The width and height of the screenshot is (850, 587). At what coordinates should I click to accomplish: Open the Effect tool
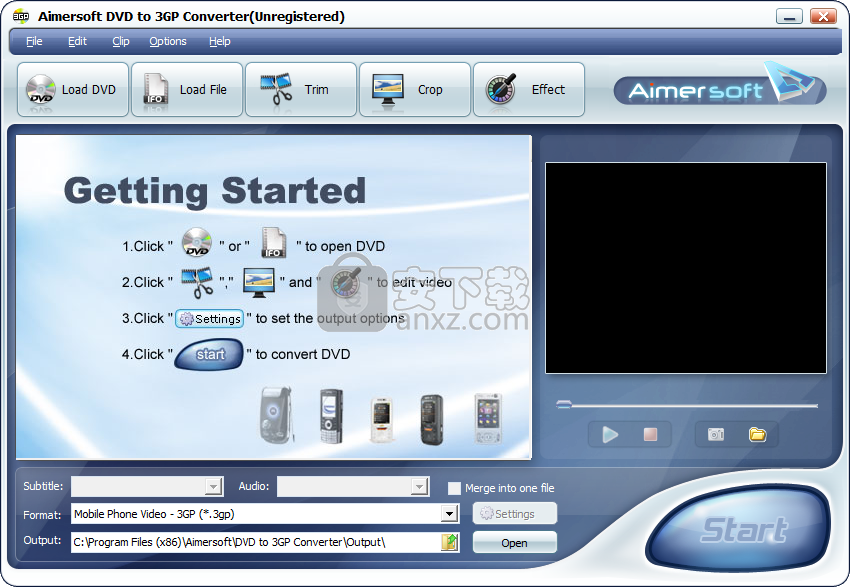click(x=529, y=89)
